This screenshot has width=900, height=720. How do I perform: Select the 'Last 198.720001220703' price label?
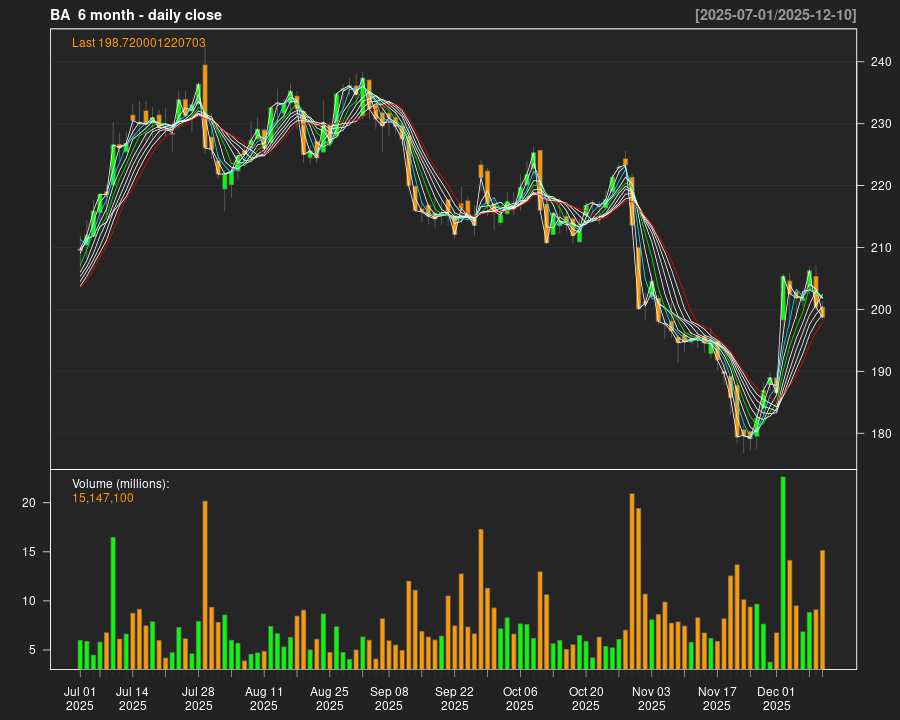pyautogui.click(x=139, y=43)
